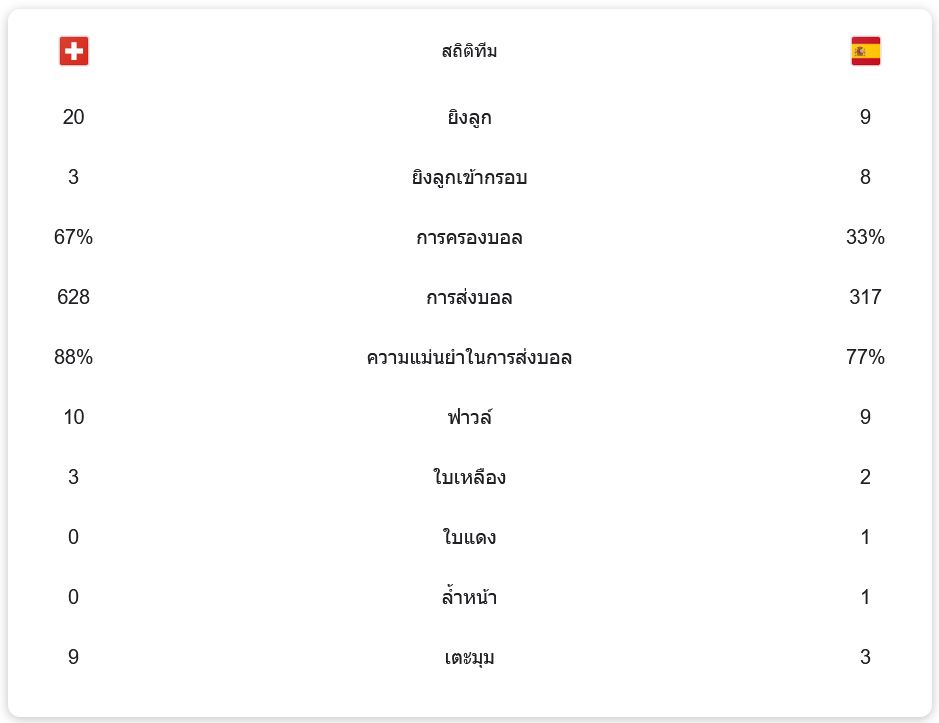Image resolution: width=939 pixels, height=723 pixels.
Task: Click the เตะมุม corners label
Action: (469, 658)
